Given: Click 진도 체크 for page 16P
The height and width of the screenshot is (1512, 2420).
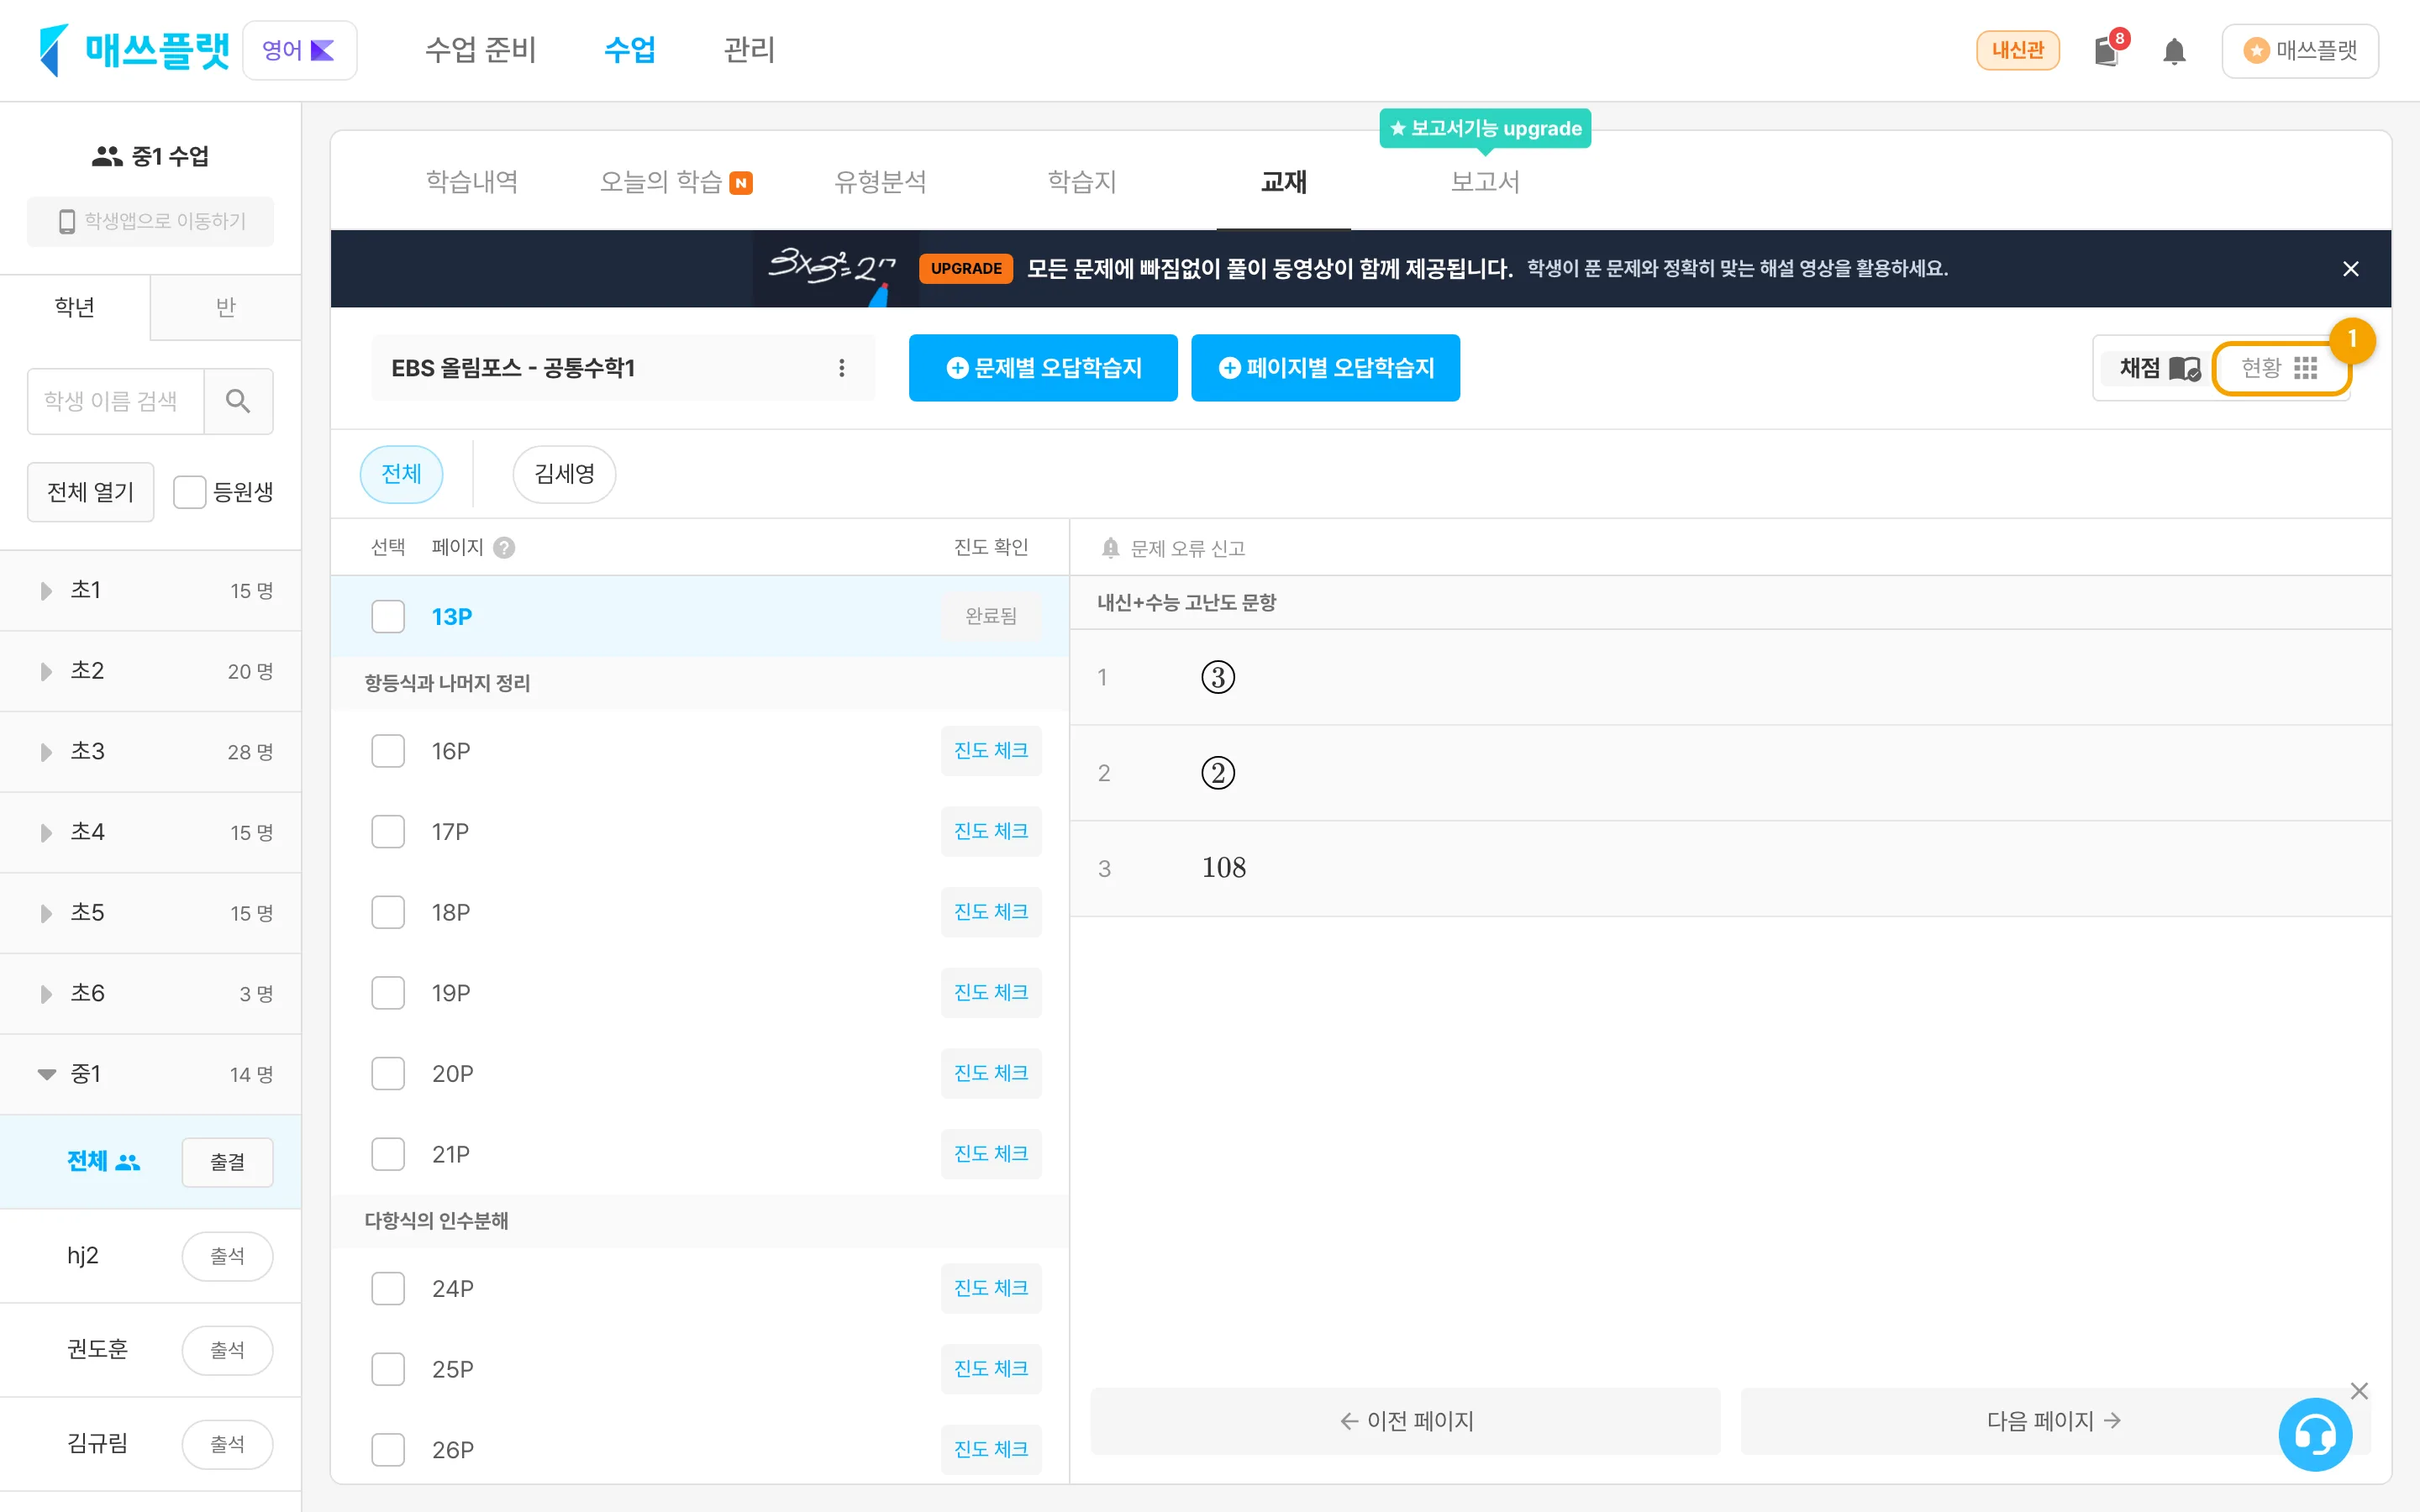Looking at the screenshot, I should pos(991,751).
